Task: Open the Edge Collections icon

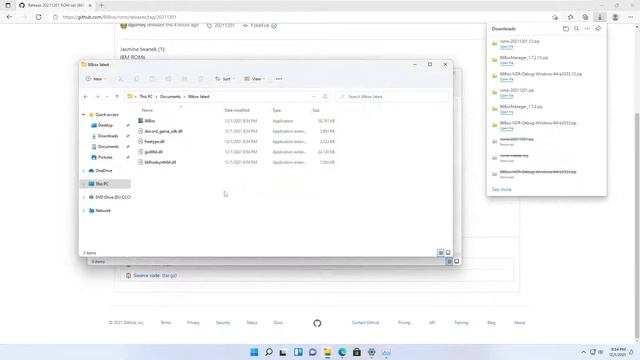Action: (x=585, y=17)
